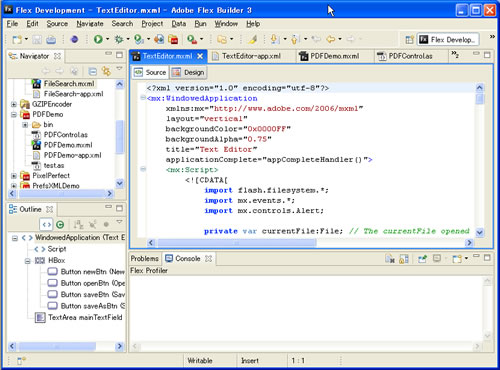500x370 pixels.
Task: Collapse HBox node in Outline
Action: tap(28, 261)
